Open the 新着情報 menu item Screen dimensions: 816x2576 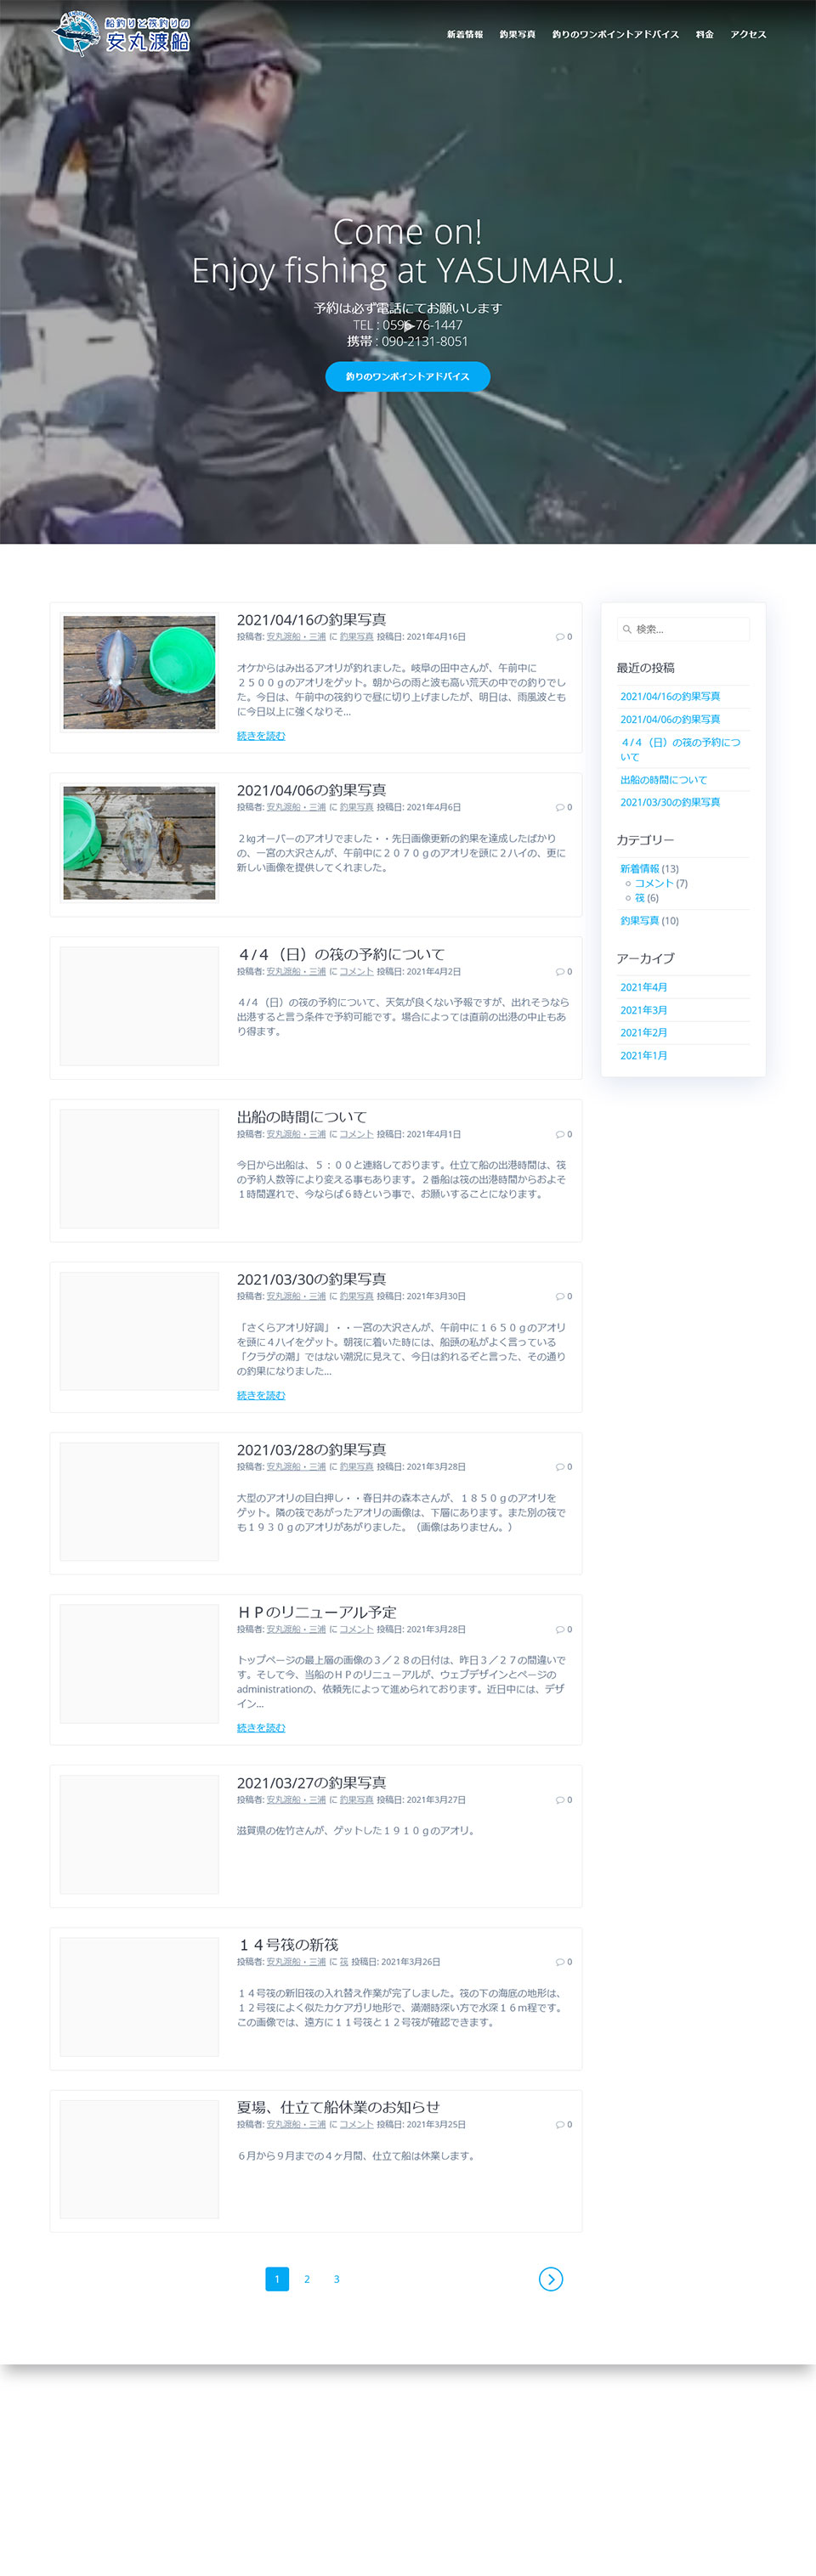coord(464,35)
